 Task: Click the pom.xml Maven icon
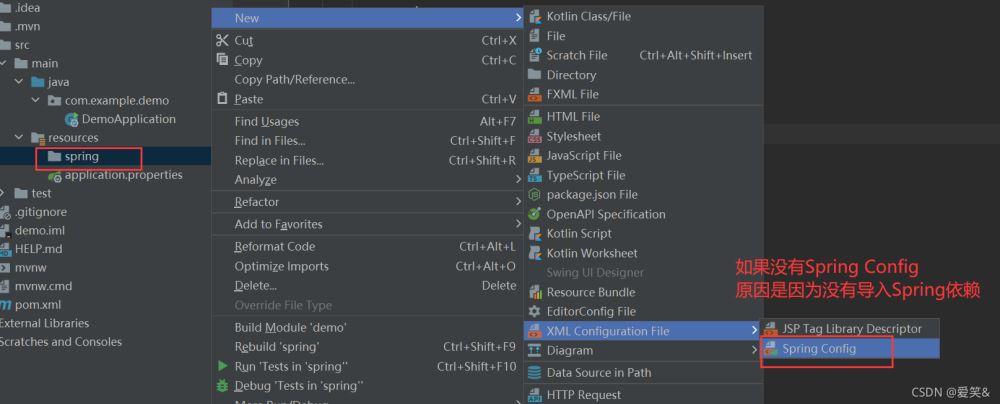click(x=6, y=305)
